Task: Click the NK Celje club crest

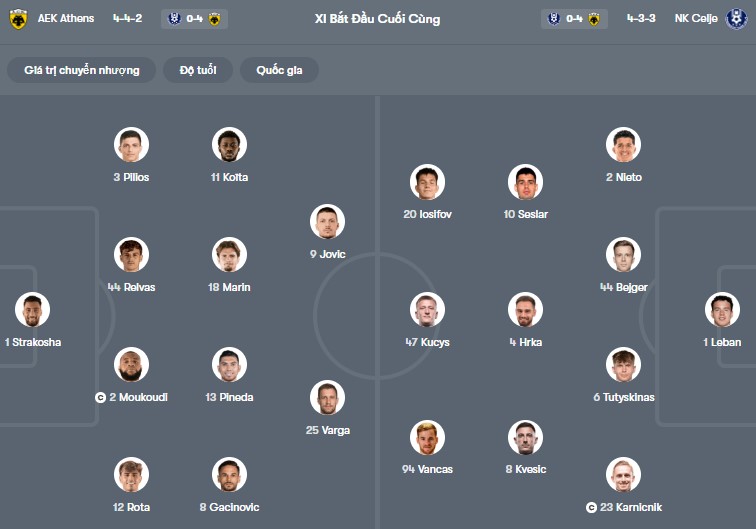Action: [736, 19]
